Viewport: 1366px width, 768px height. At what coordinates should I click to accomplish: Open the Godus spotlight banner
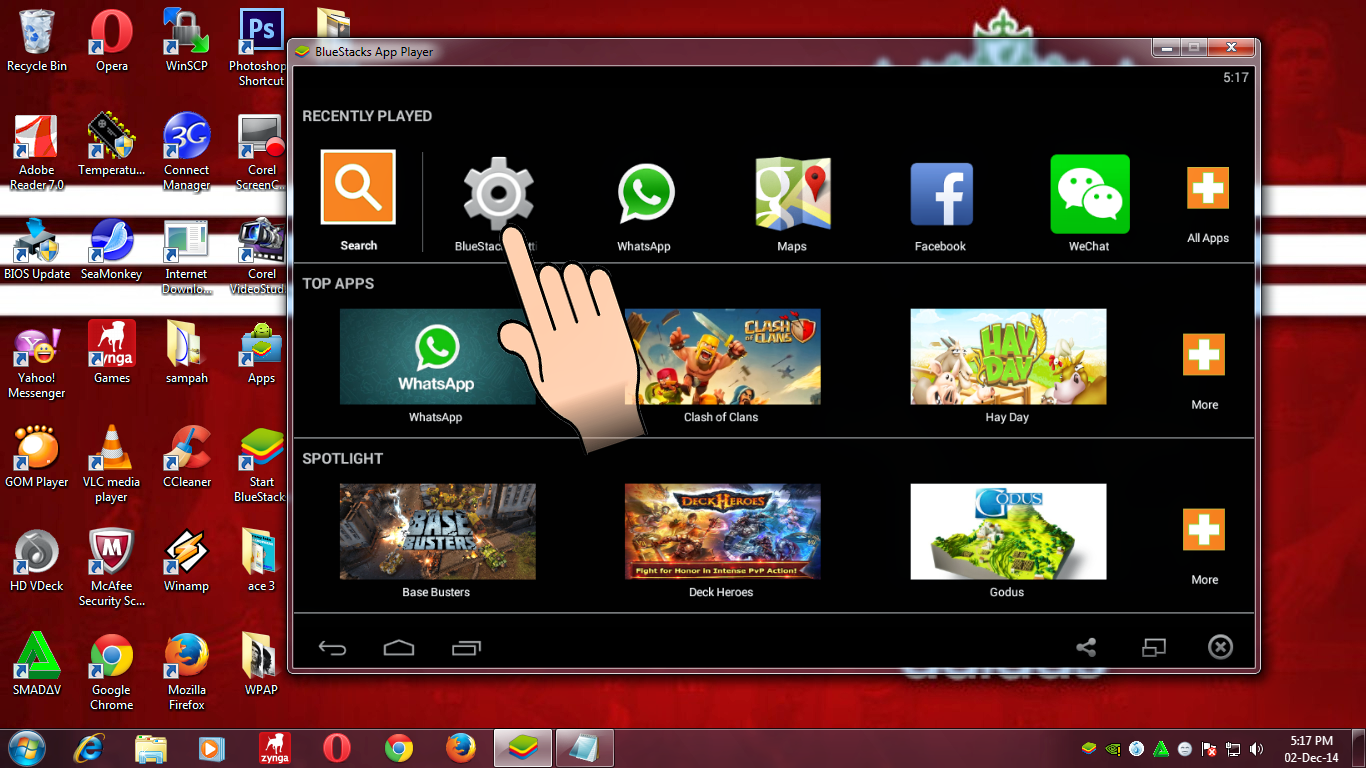pyautogui.click(x=1008, y=531)
